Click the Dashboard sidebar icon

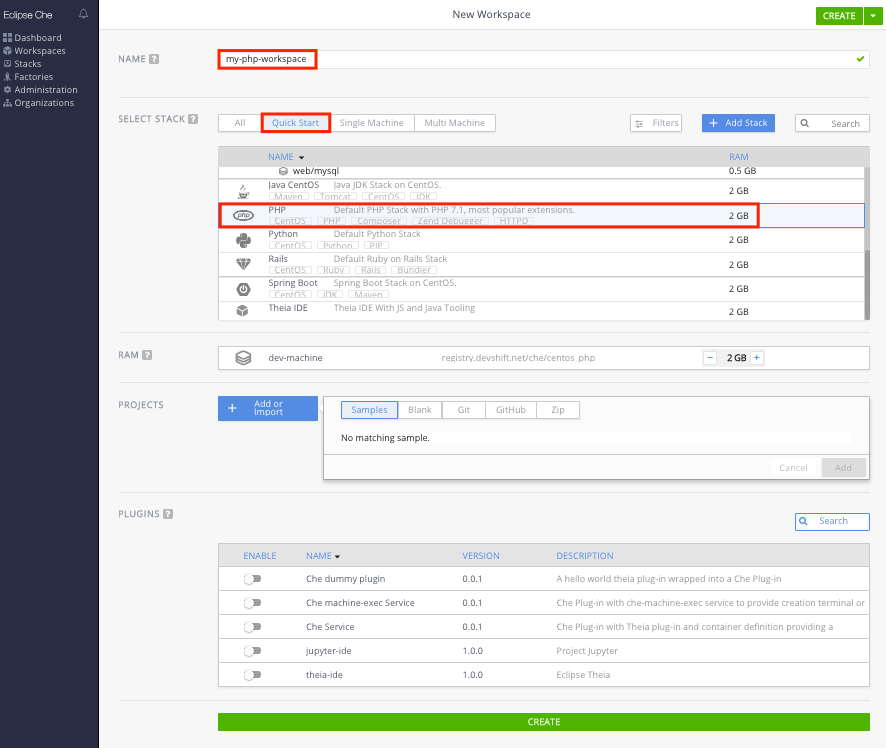tap(7, 38)
